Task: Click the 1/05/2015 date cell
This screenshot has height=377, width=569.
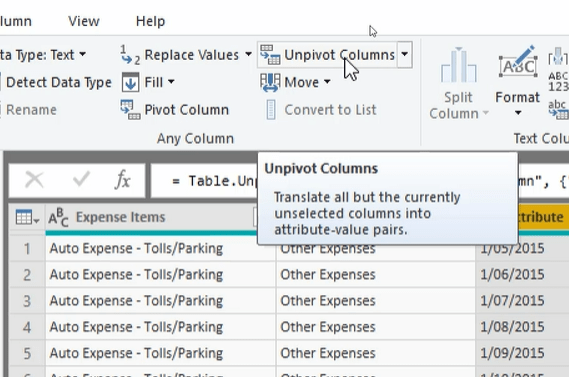Action: (523, 251)
